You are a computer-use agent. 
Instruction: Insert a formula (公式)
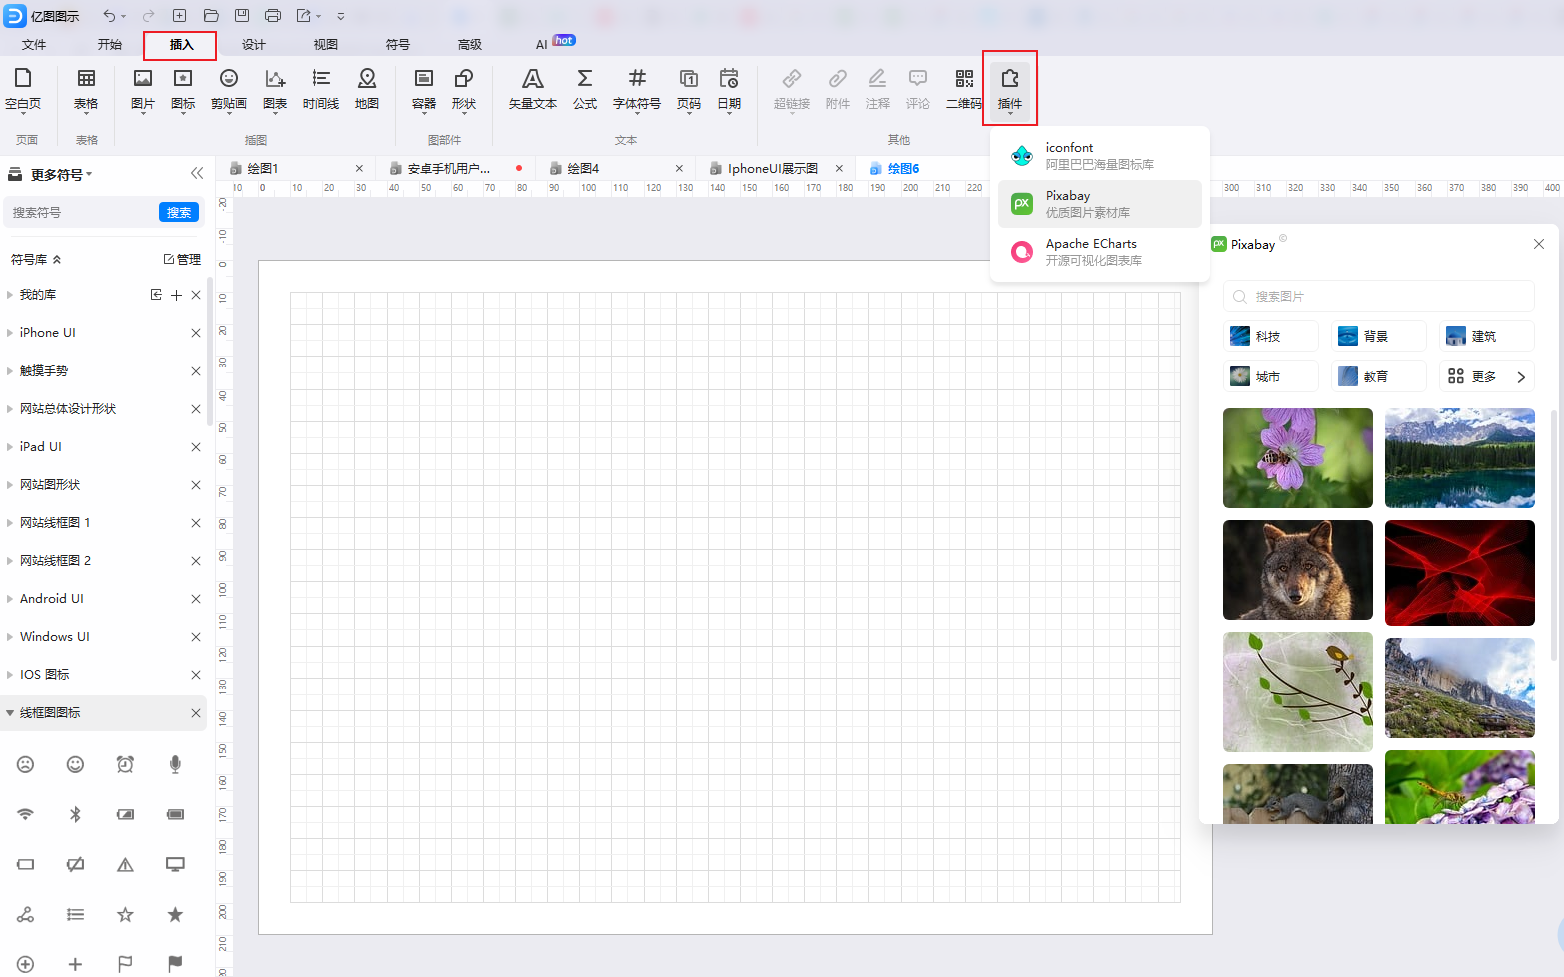[x=585, y=89]
